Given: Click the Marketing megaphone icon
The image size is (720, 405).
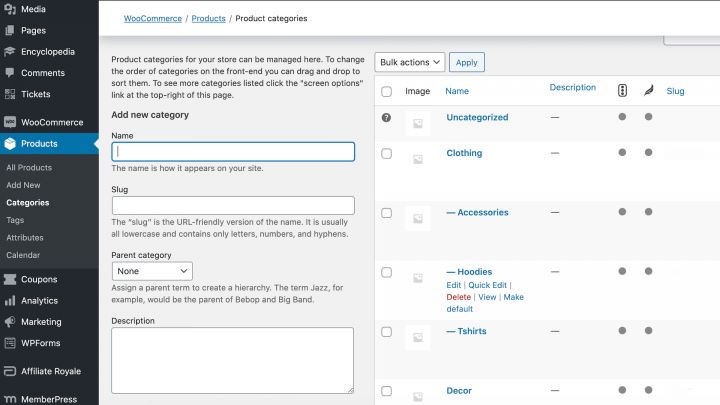Looking at the screenshot, I should point(10,322).
